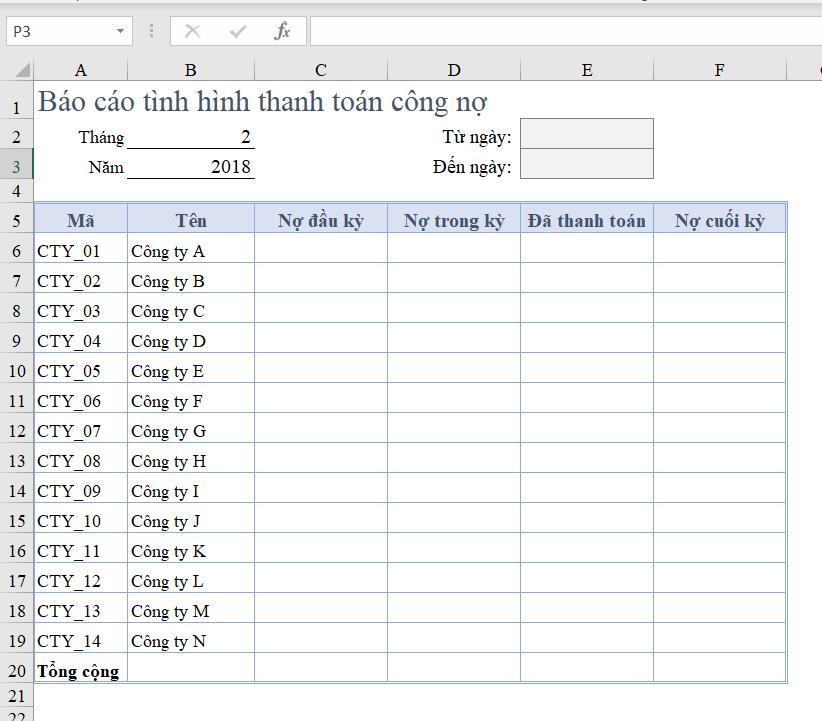The height and width of the screenshot is (721, 822).
Task: Select the Nợ cuối kỳ header cell
Action: point(718,220)
